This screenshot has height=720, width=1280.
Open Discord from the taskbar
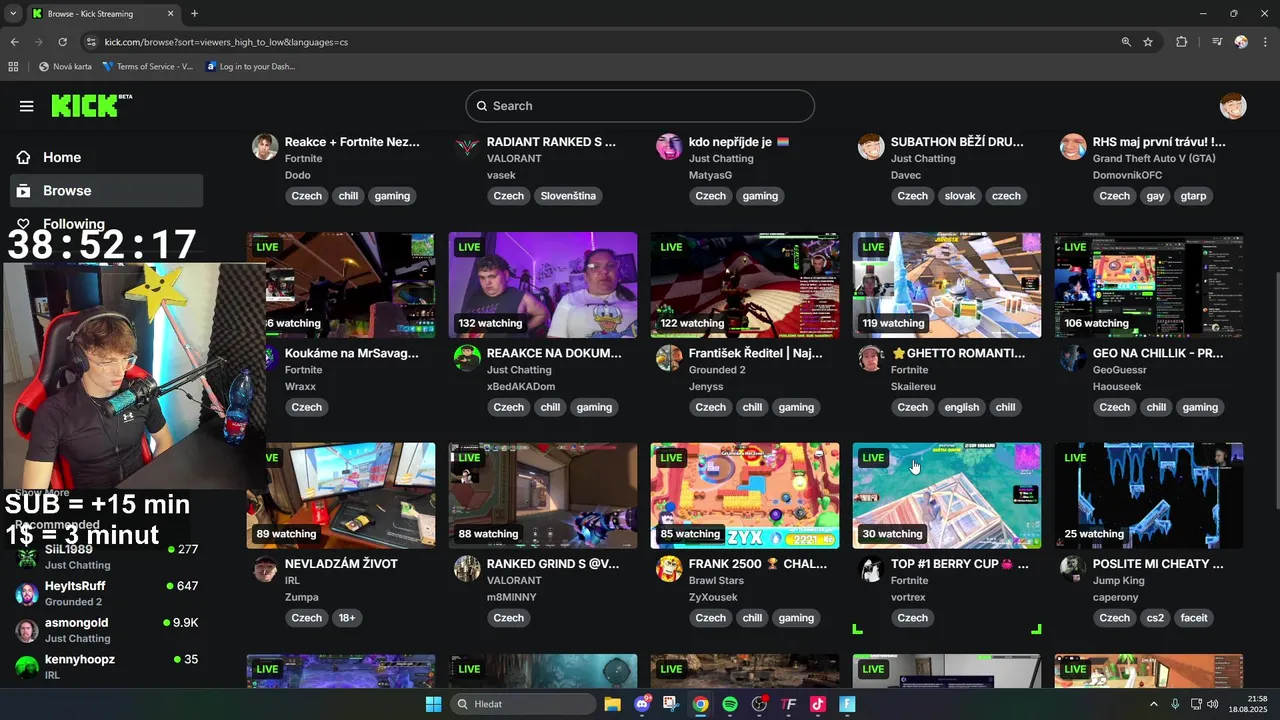642,704
